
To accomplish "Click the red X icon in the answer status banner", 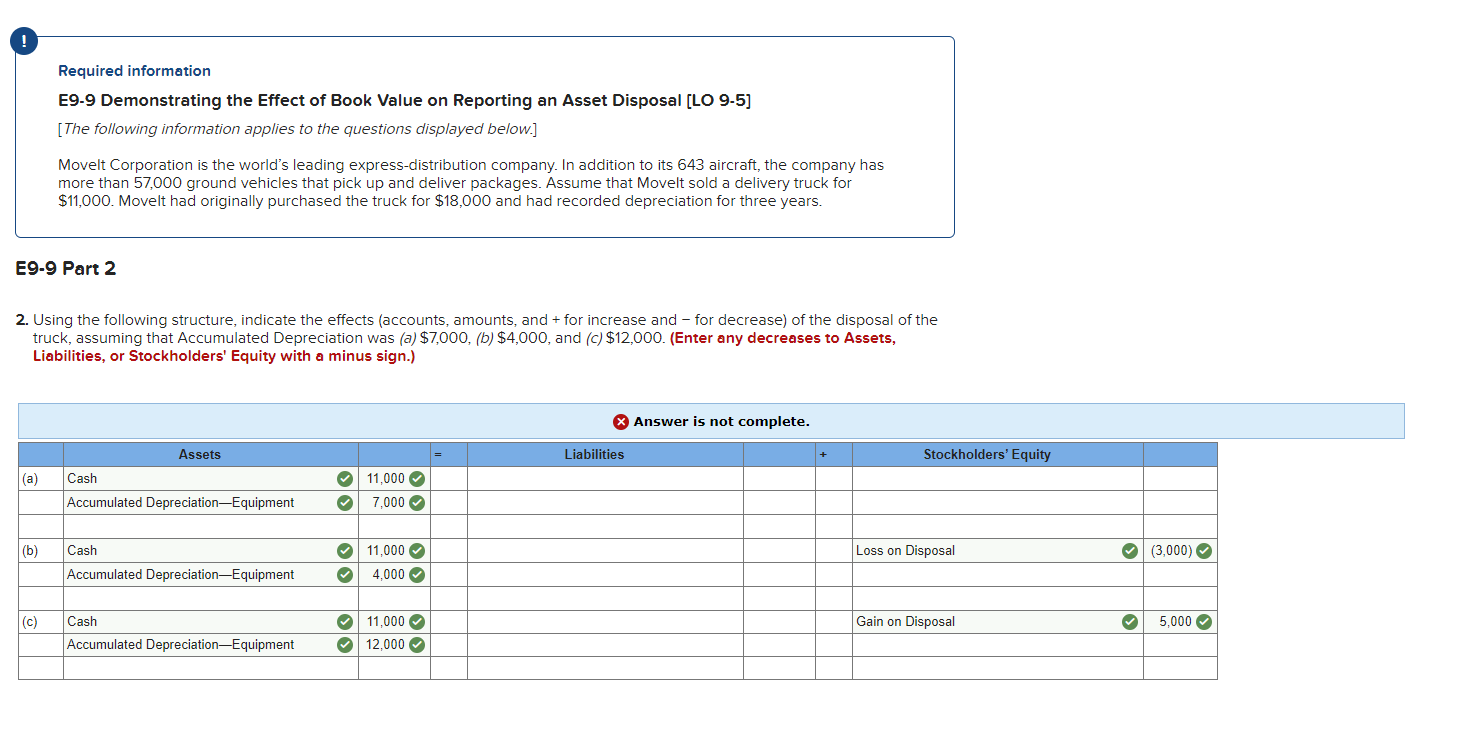I will pos(620,421).
